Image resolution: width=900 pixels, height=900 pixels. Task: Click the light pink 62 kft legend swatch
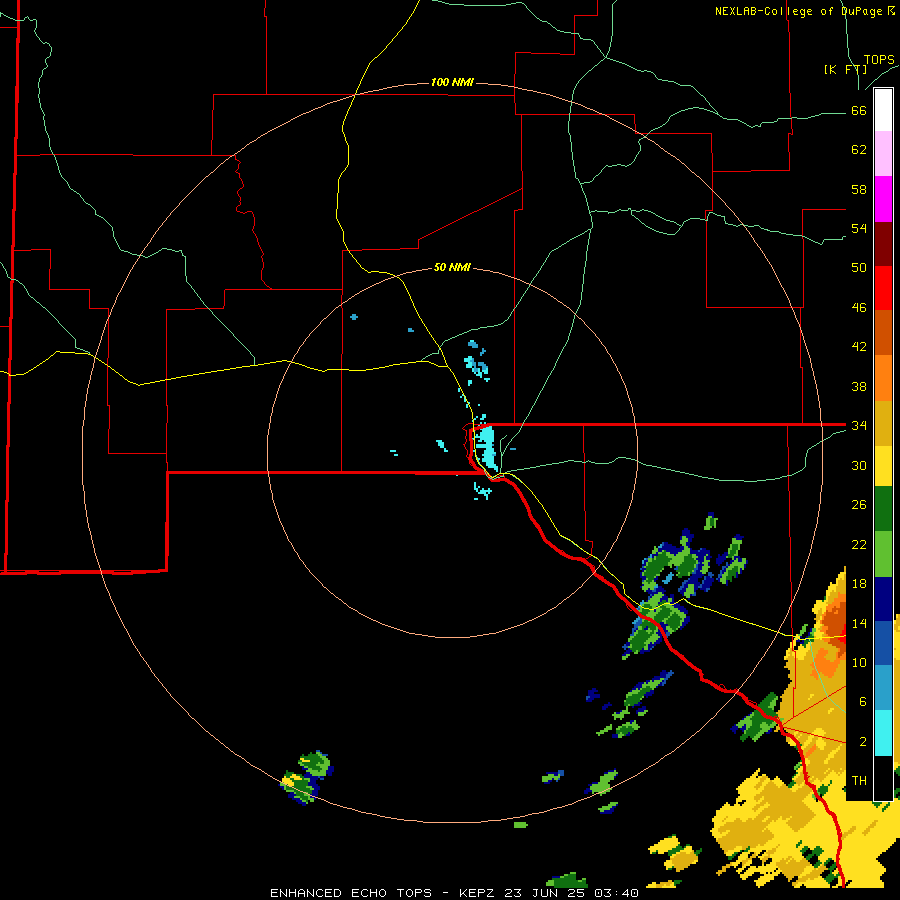click(x=883, y=154)
